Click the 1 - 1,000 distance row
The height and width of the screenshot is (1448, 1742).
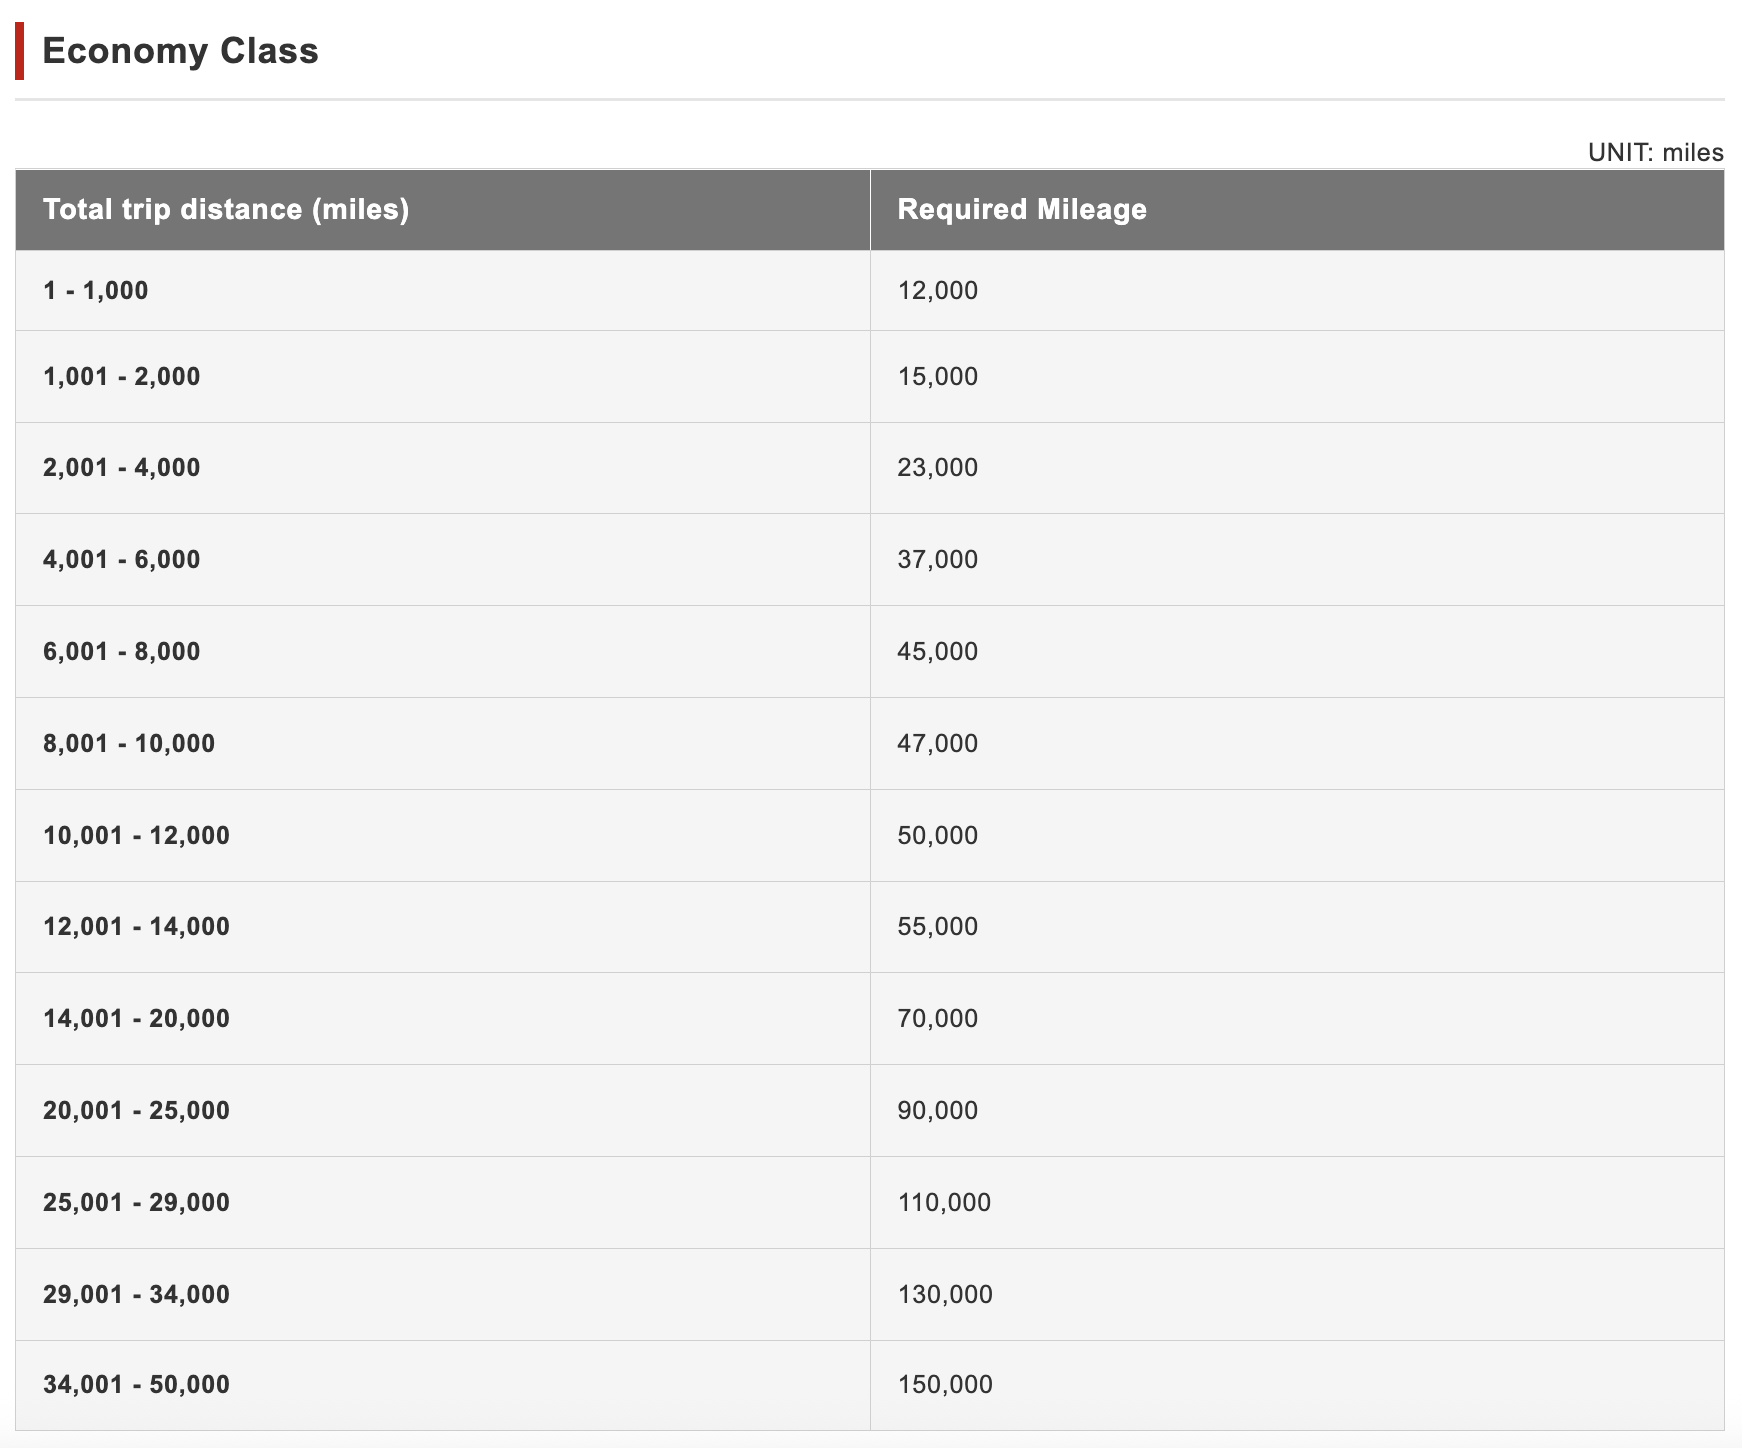coord(95,291)
